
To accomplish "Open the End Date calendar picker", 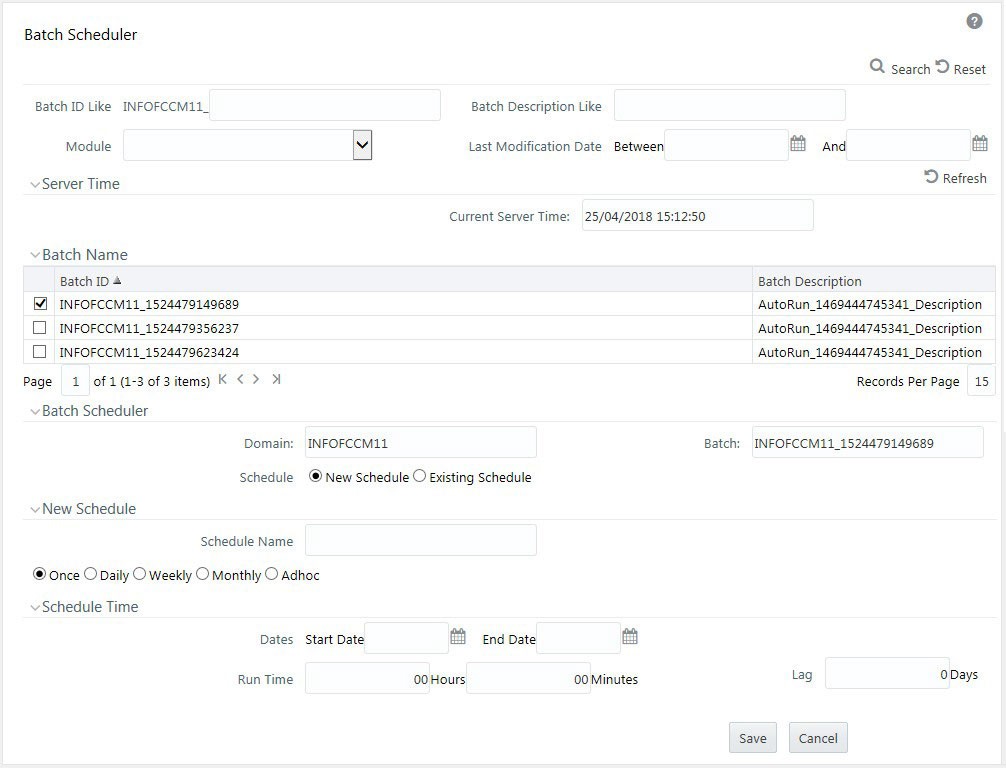I will pyautogui.click(x=630, y=636).
